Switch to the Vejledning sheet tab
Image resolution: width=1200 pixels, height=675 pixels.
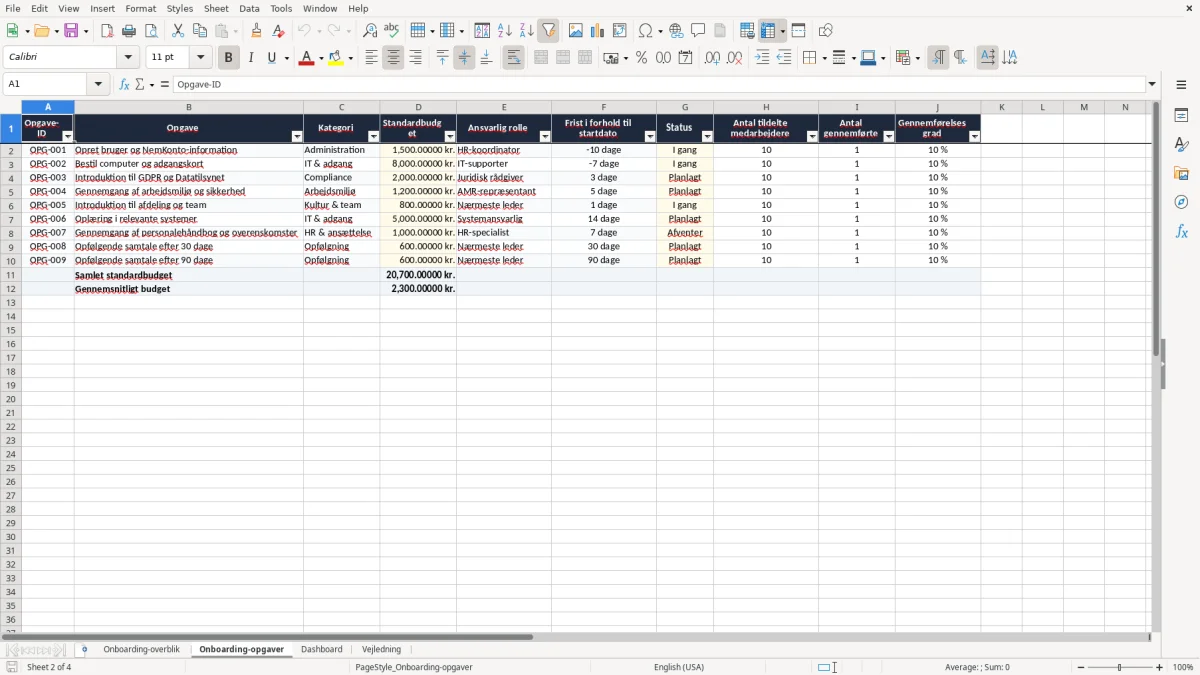(381, 650)
